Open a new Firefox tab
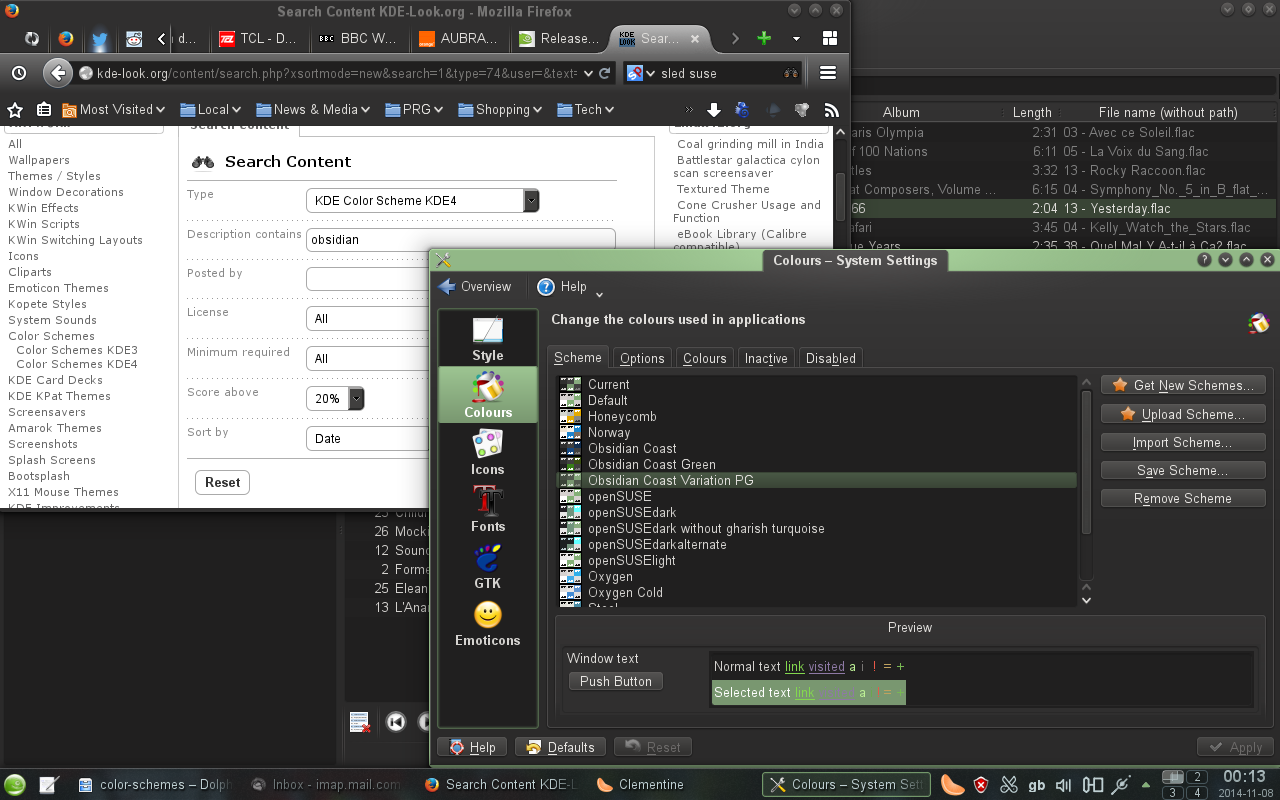Screen dimensions: 1280x800 tap(765, 38)
